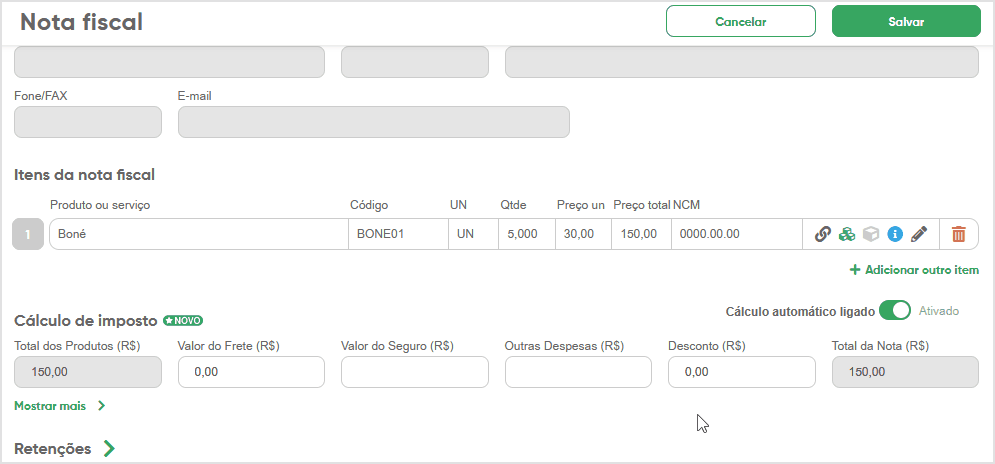
Task: Delete the Boné item with trash icon
Action: tap(959, 234)
